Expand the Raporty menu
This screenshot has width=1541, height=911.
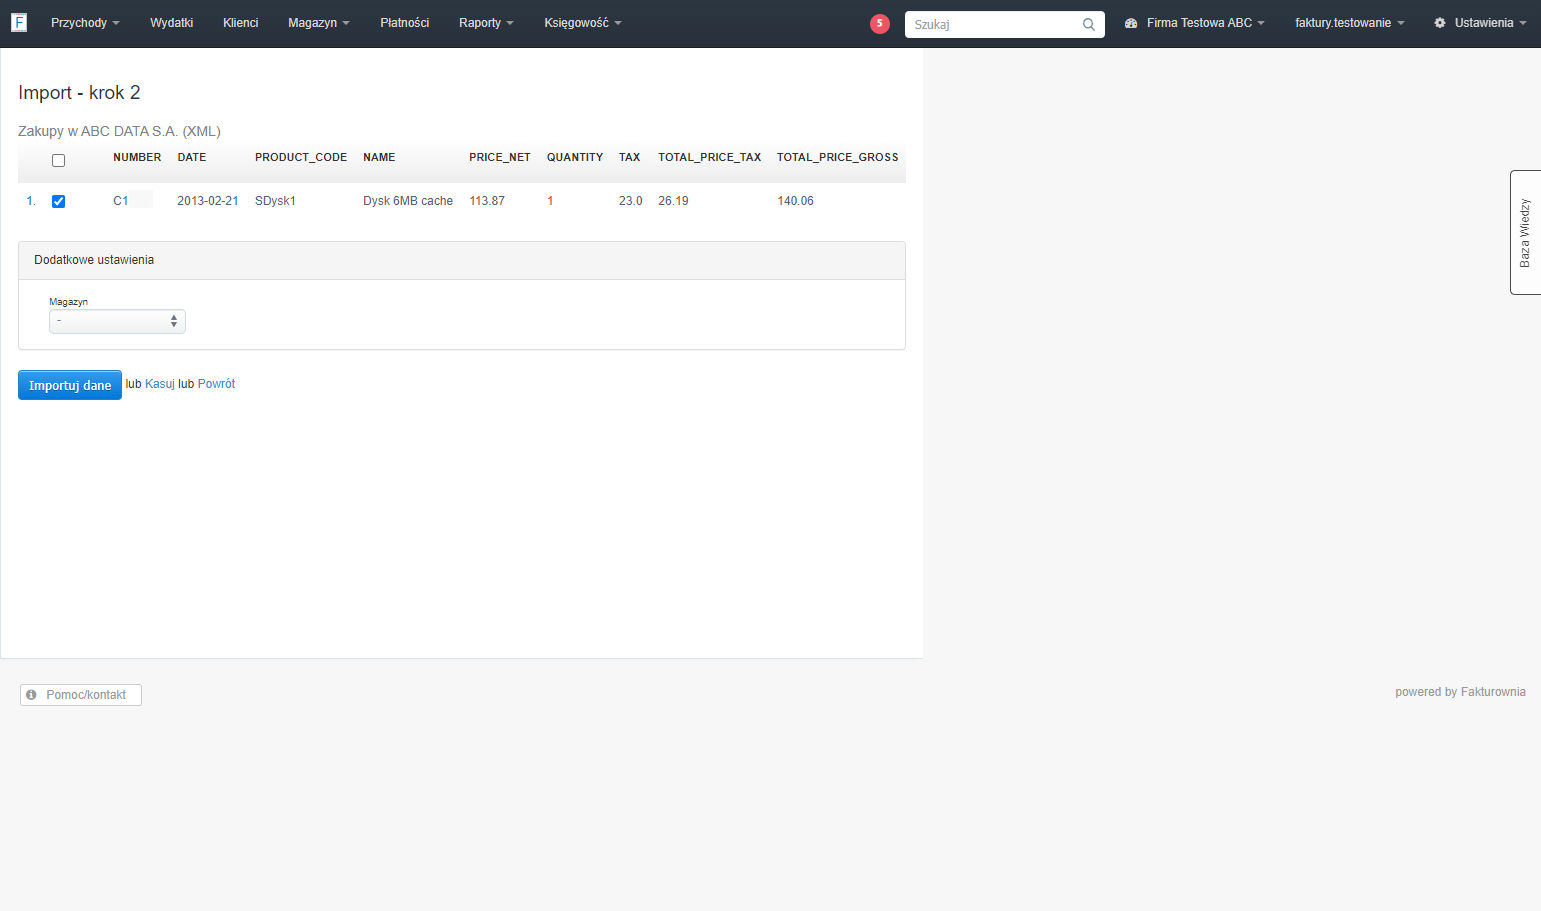click(x=486, y=23)
